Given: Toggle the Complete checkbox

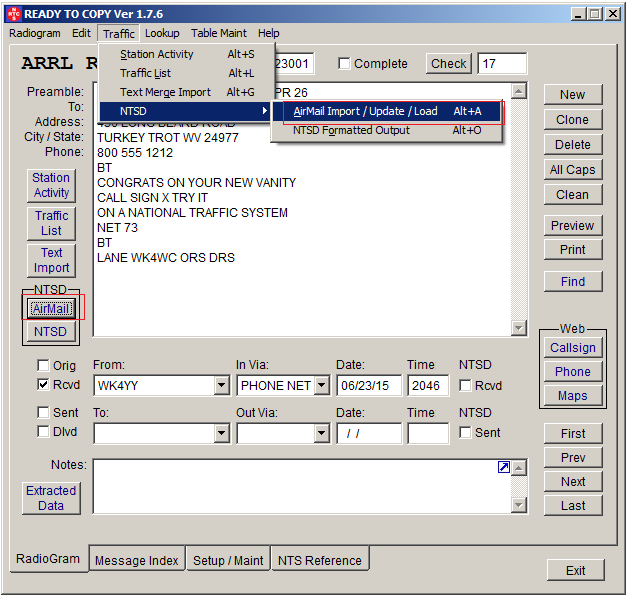Looking at the screenshot, I should [344, 64].
